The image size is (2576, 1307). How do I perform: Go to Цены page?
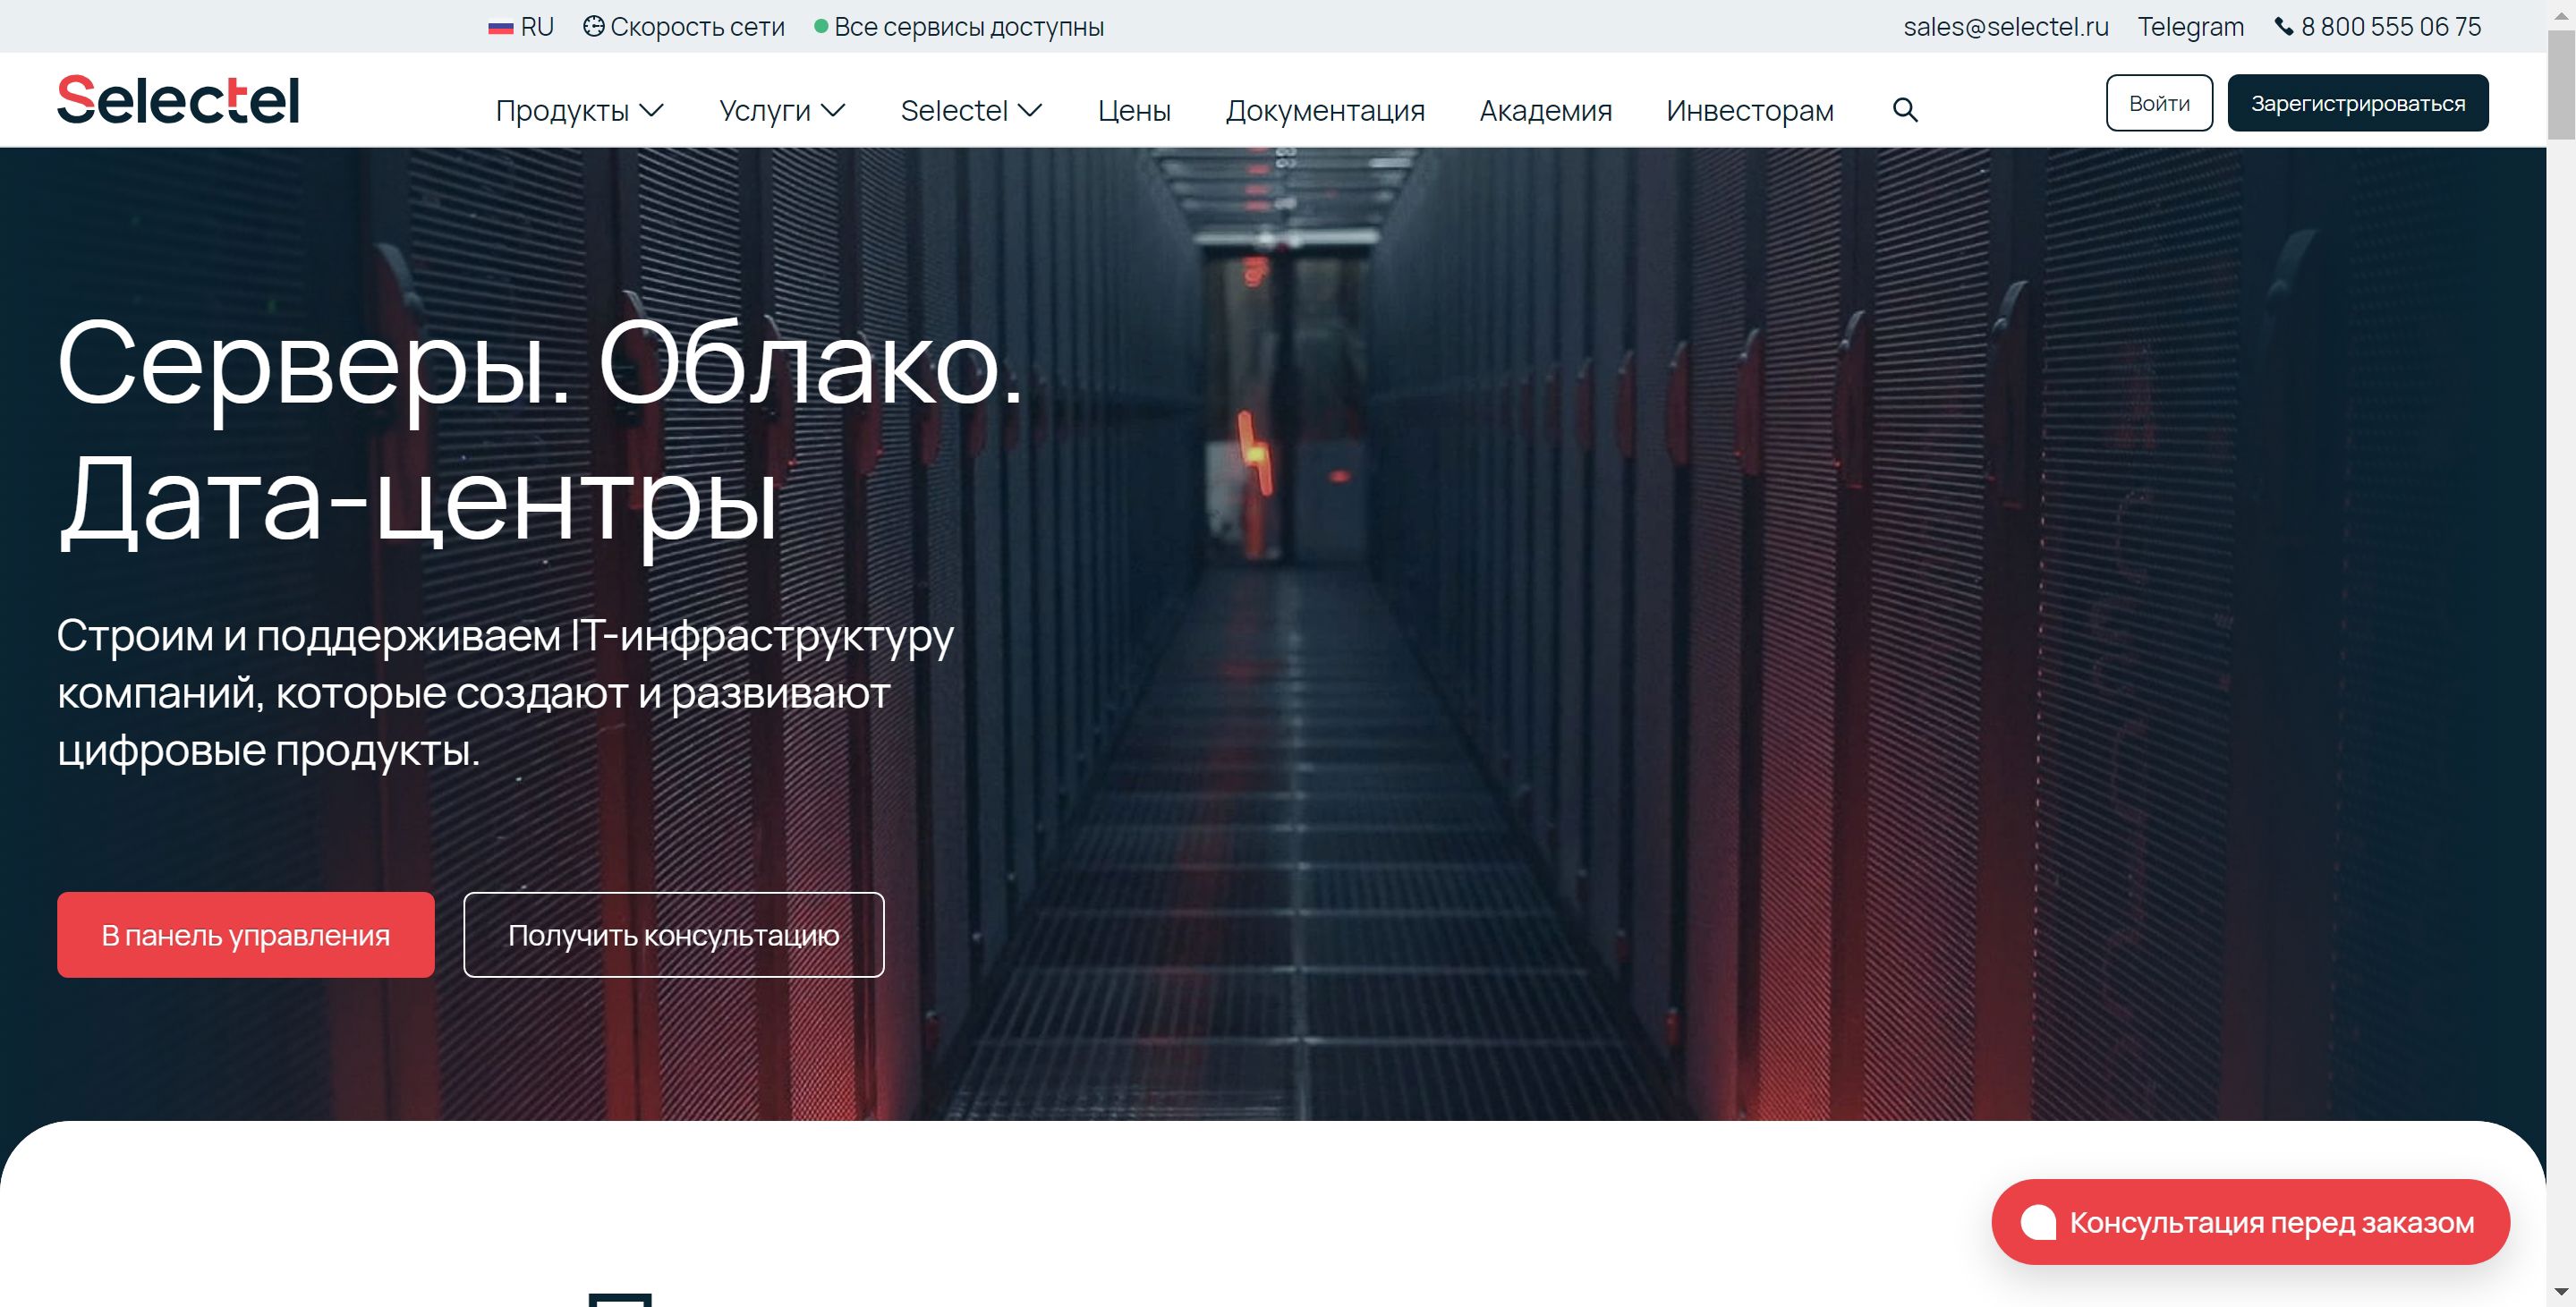1134,110
